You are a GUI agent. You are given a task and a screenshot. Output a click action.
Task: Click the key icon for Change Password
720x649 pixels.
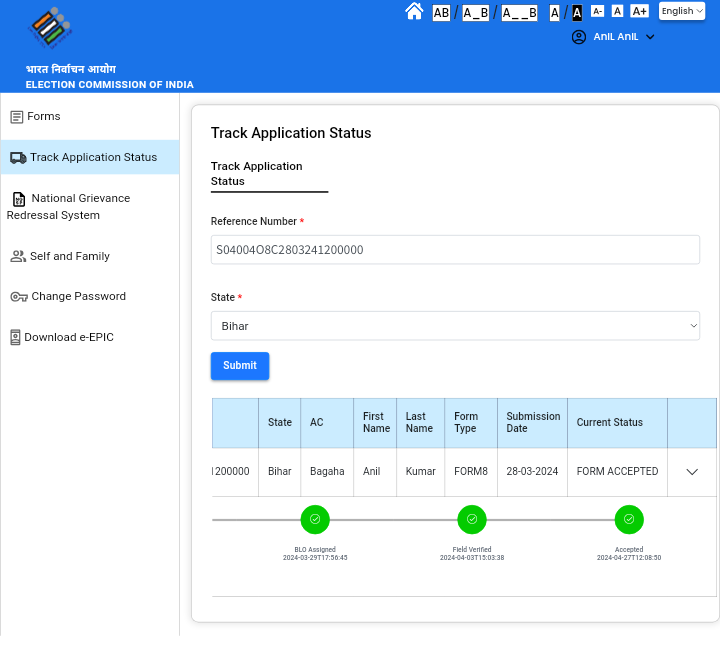tap(19, 297)
